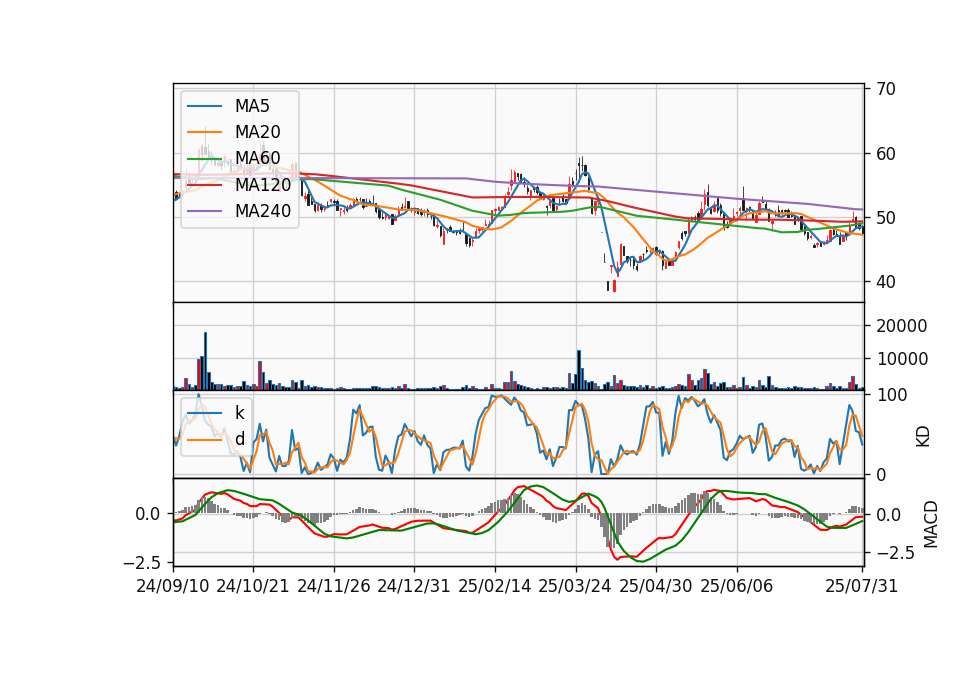Click the 100 tick on the KD axis

(x=891, y=395)
